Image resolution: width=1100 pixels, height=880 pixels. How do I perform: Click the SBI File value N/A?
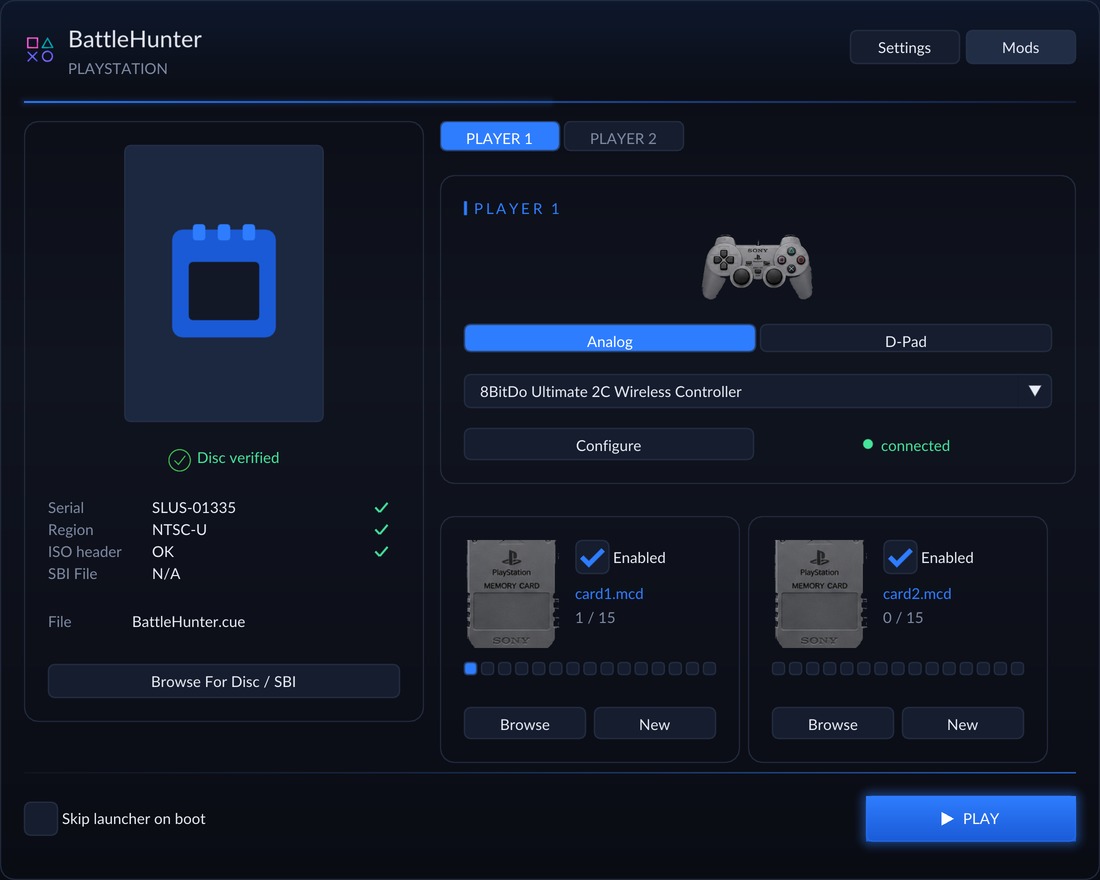click(166, 573)
